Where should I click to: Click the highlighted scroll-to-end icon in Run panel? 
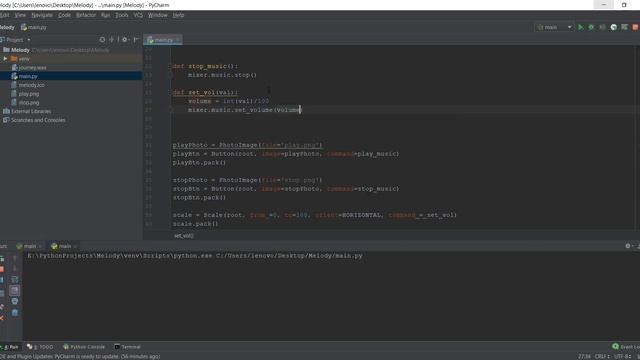(15, 290)
